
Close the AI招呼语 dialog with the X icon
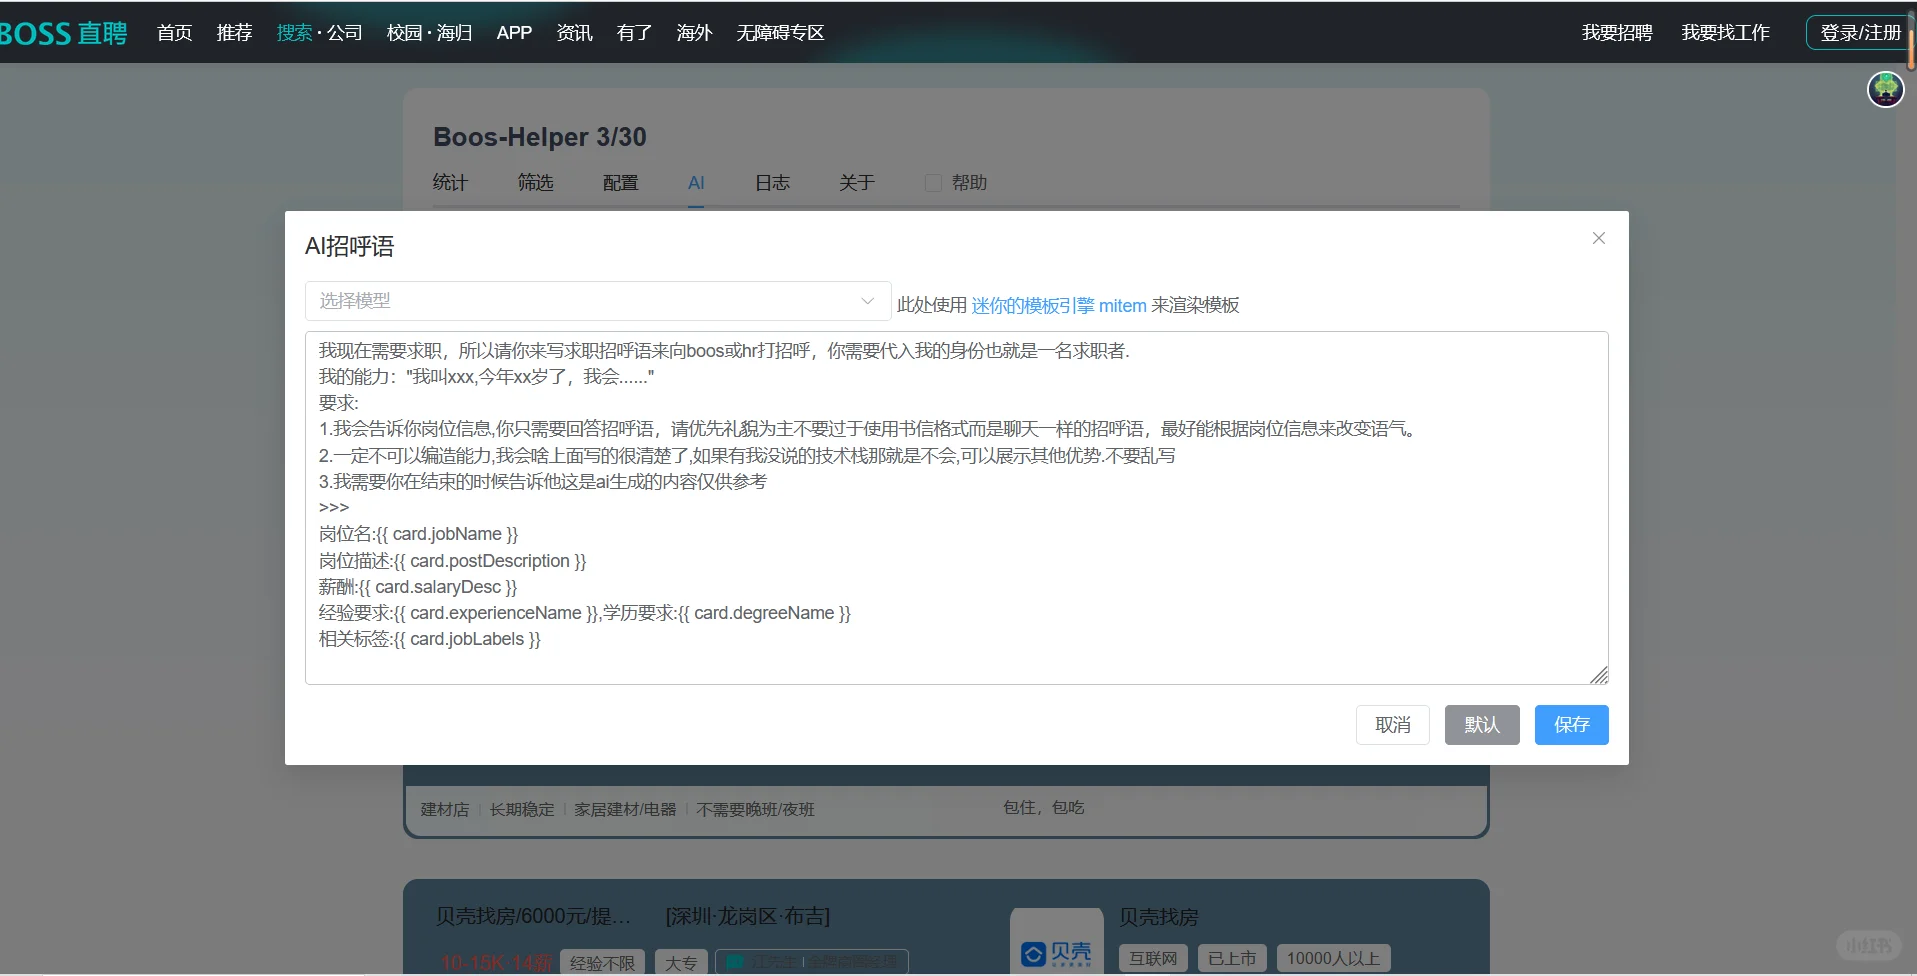pos(1597,238)
